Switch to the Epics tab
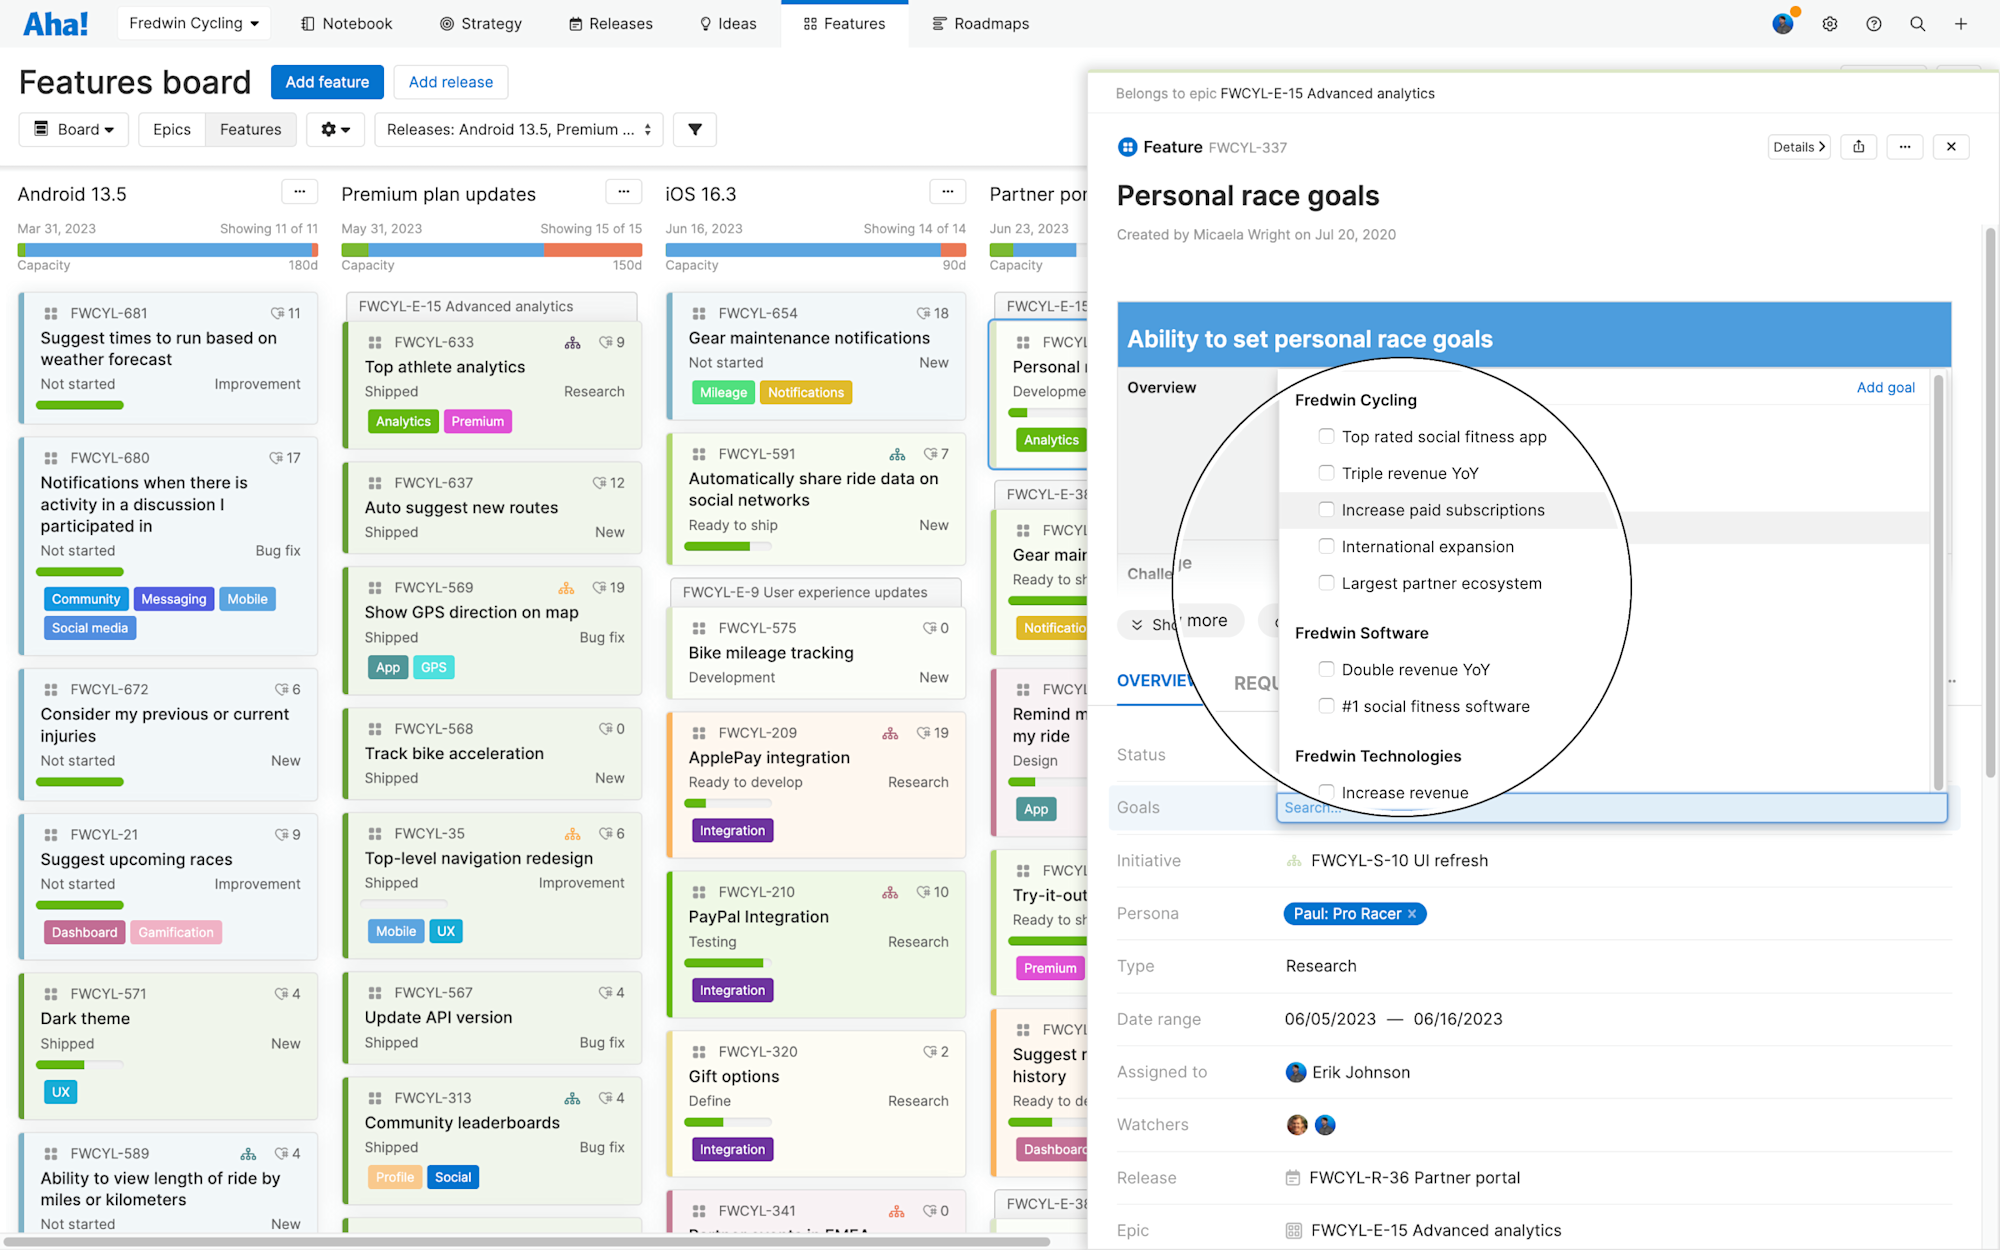 pyautogui.click(x=171, y=129)
